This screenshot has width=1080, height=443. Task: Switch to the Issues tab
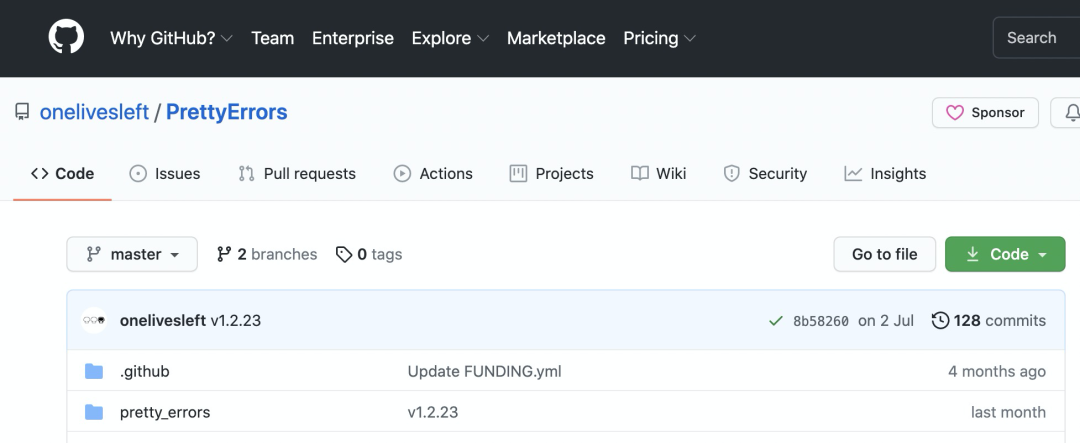165,174
